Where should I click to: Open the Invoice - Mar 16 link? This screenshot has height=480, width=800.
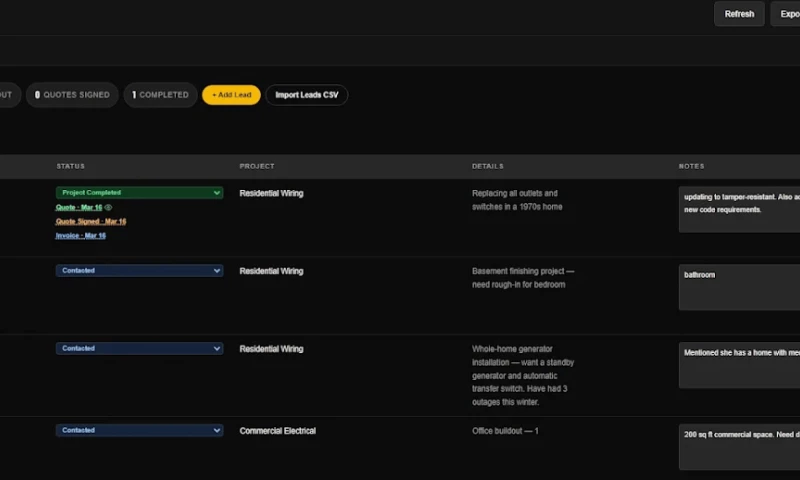tap(81, 236)
